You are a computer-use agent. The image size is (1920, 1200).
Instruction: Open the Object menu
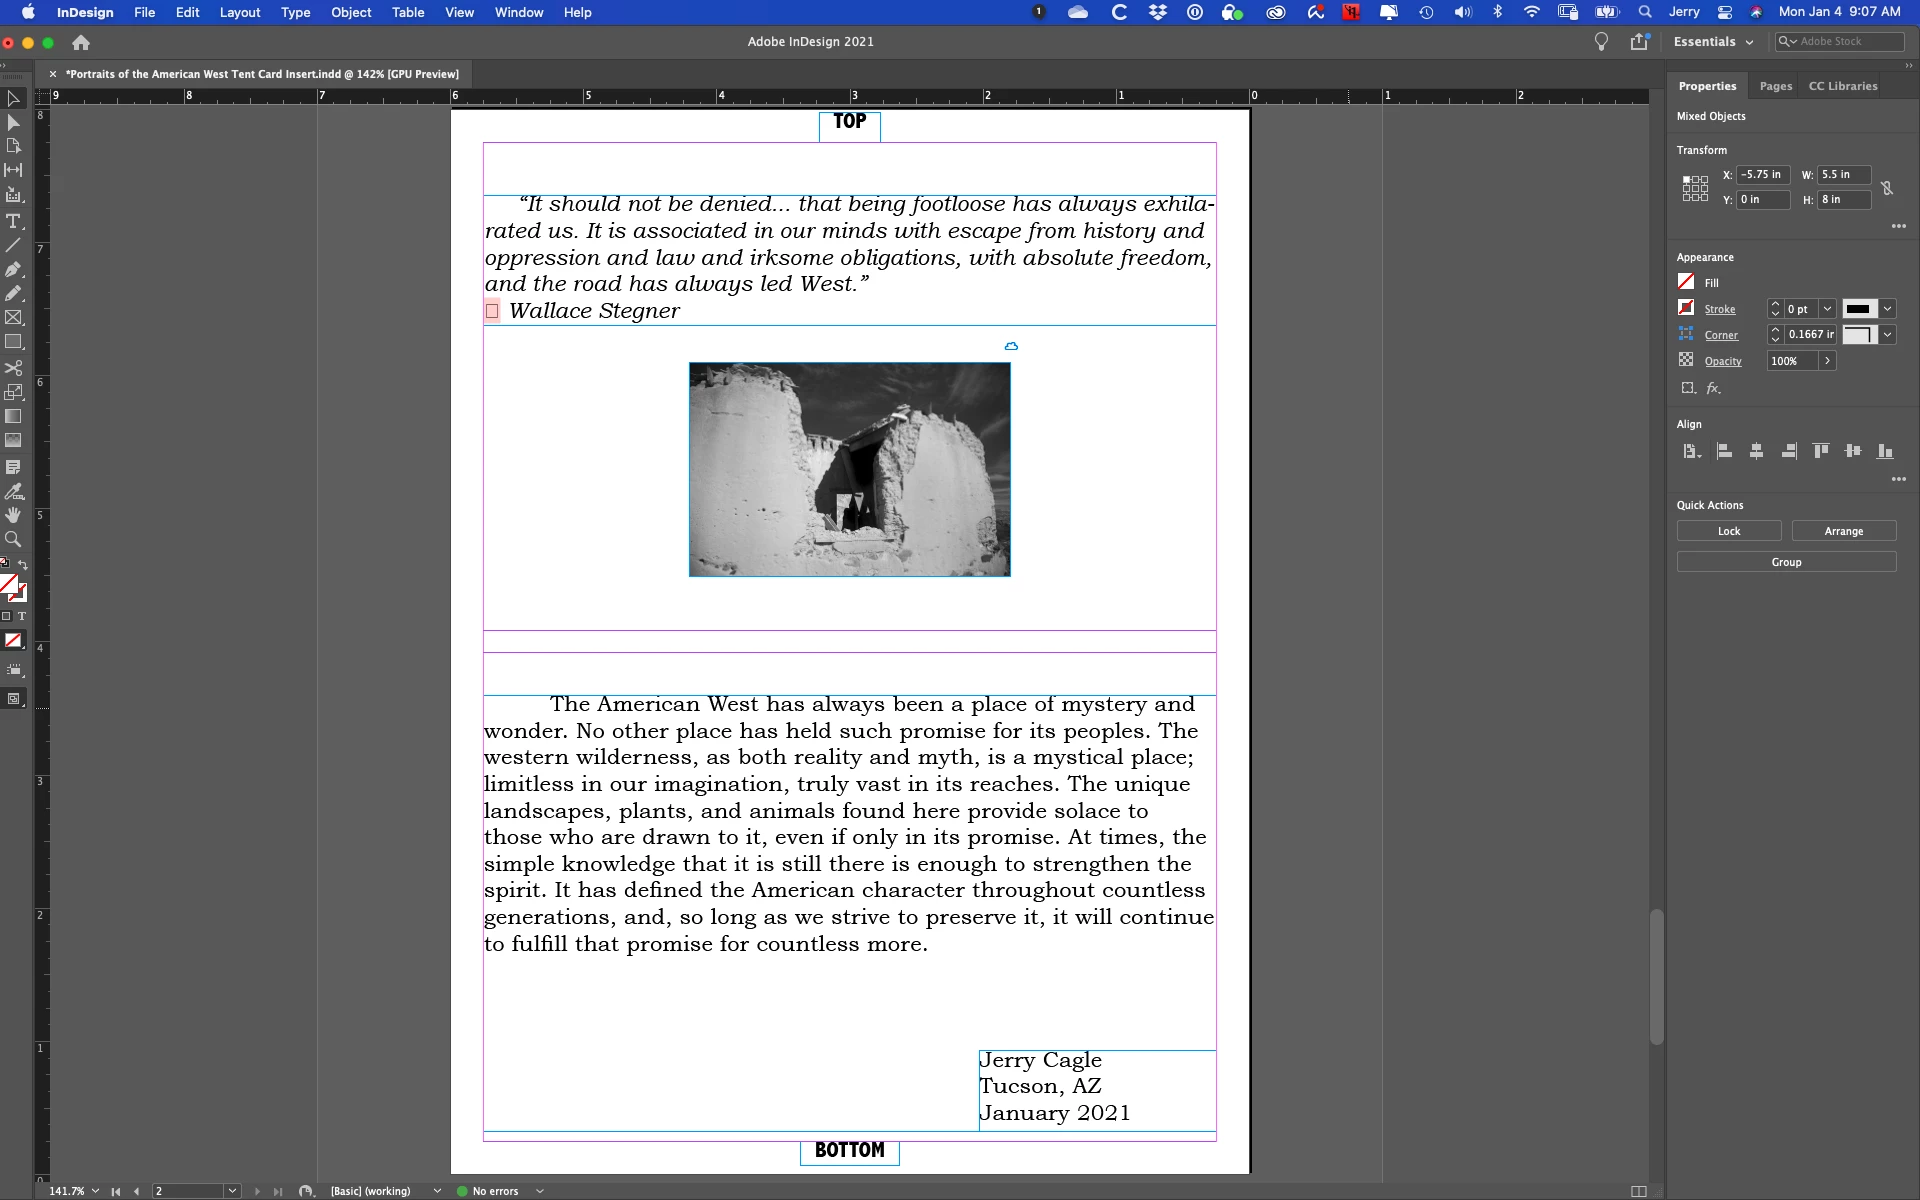tap(351, 12)
